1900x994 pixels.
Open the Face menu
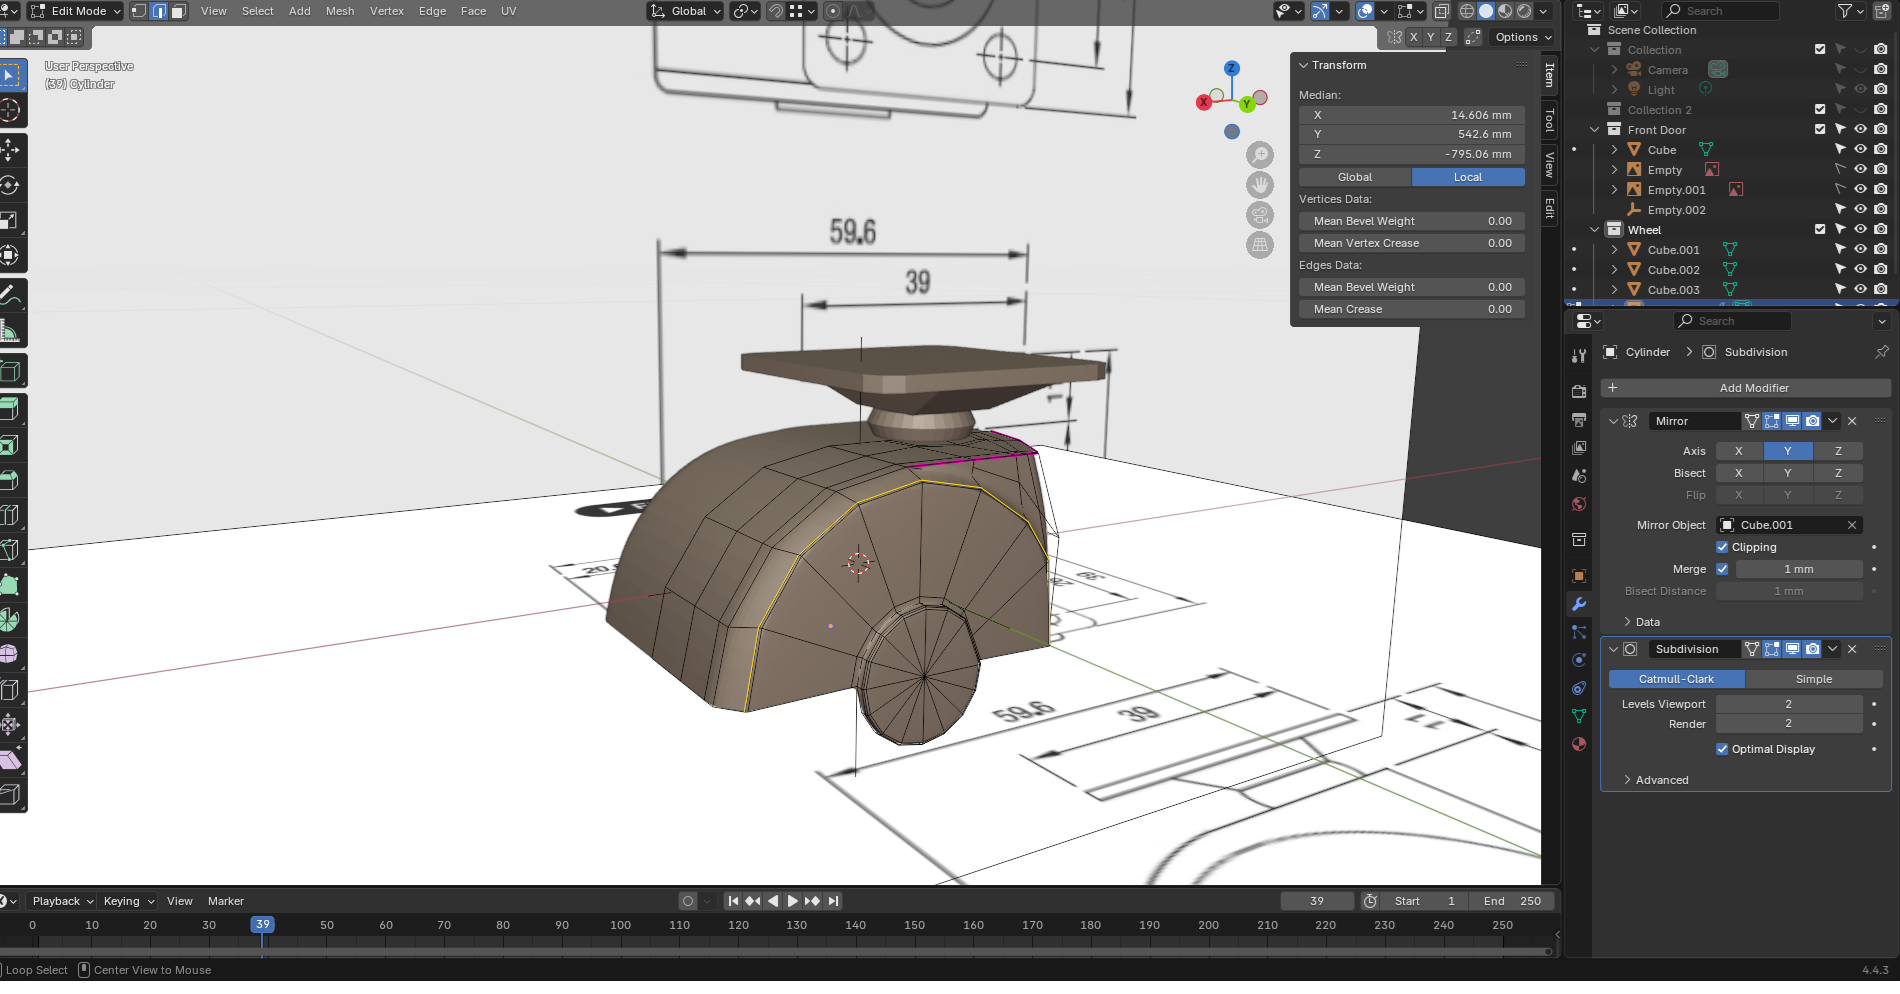click(473, 11)
